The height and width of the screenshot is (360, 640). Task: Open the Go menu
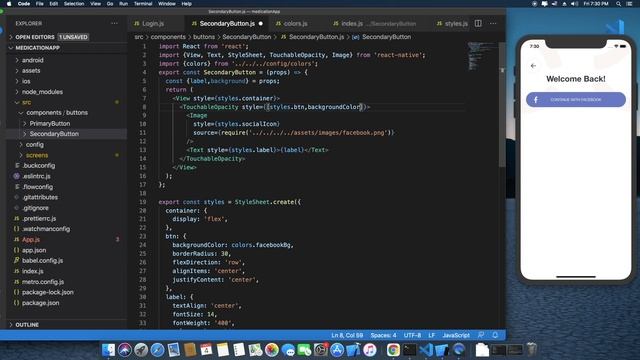[x=110, y=4]
